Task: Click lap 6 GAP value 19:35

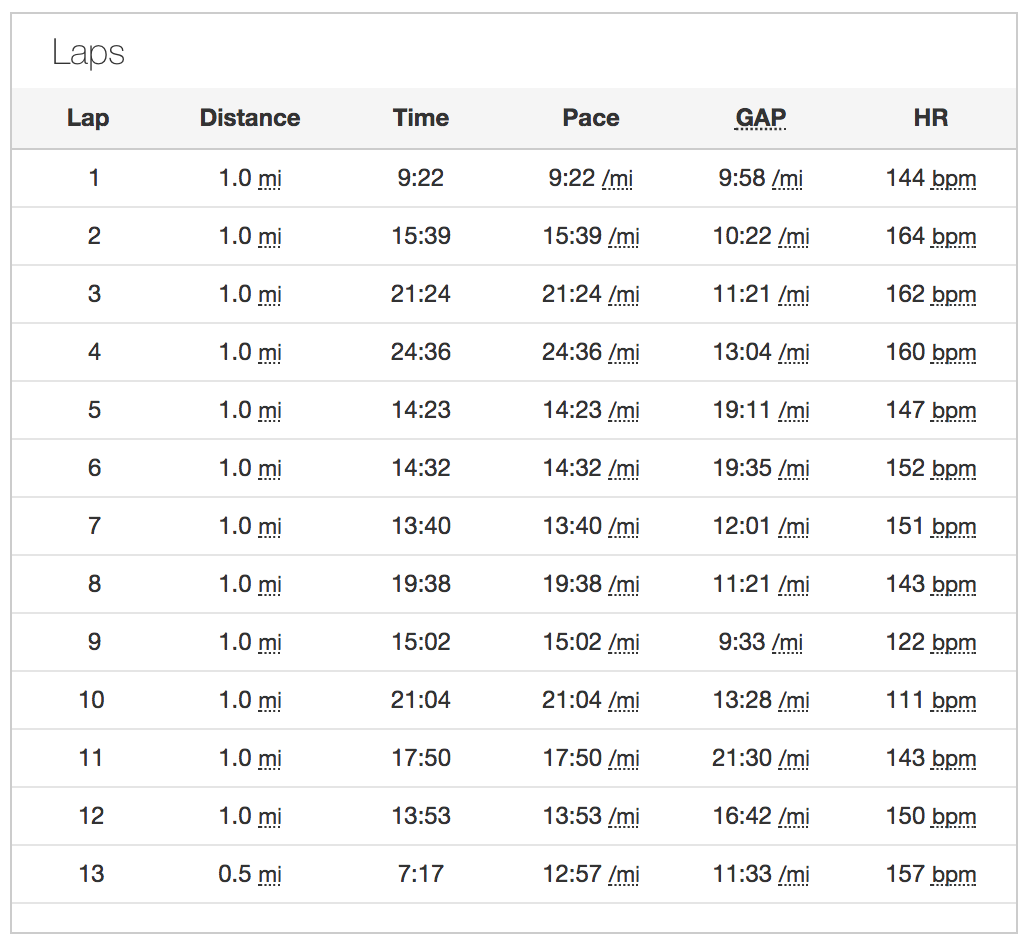Action: 760,468
